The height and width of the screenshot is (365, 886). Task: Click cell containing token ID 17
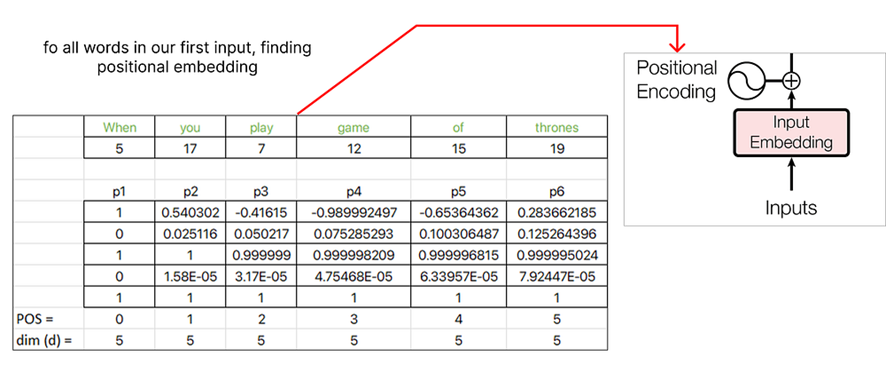coord(190,149)
